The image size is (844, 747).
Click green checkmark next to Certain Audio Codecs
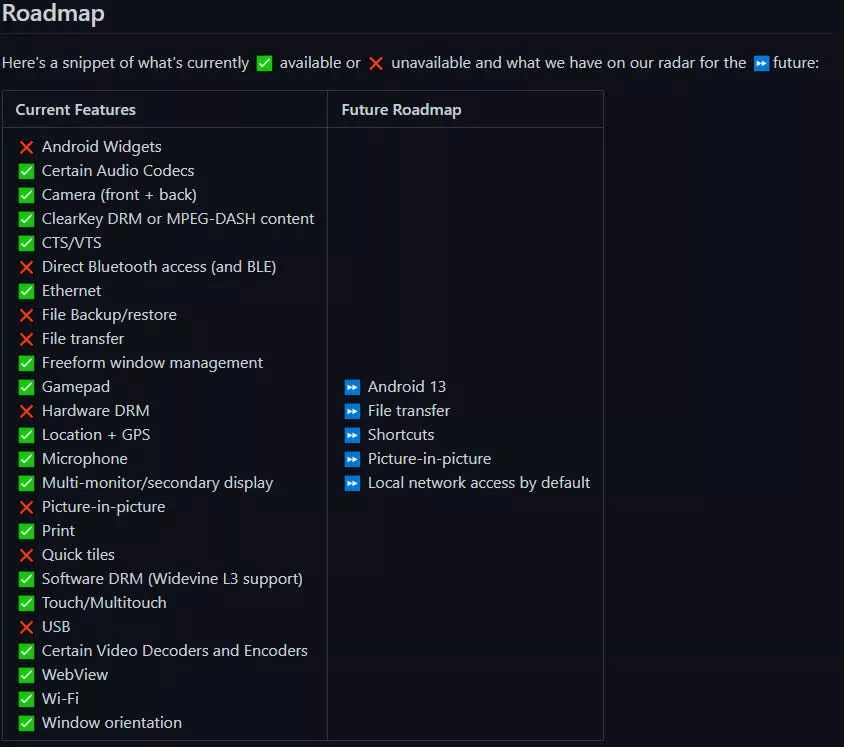click(x=26, y=171)
